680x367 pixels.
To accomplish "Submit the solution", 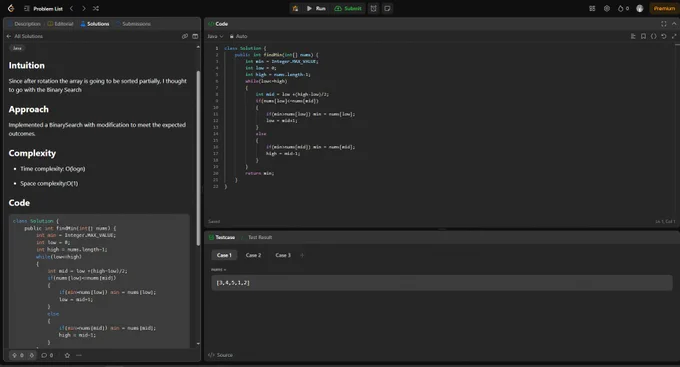I will point(348,8).
